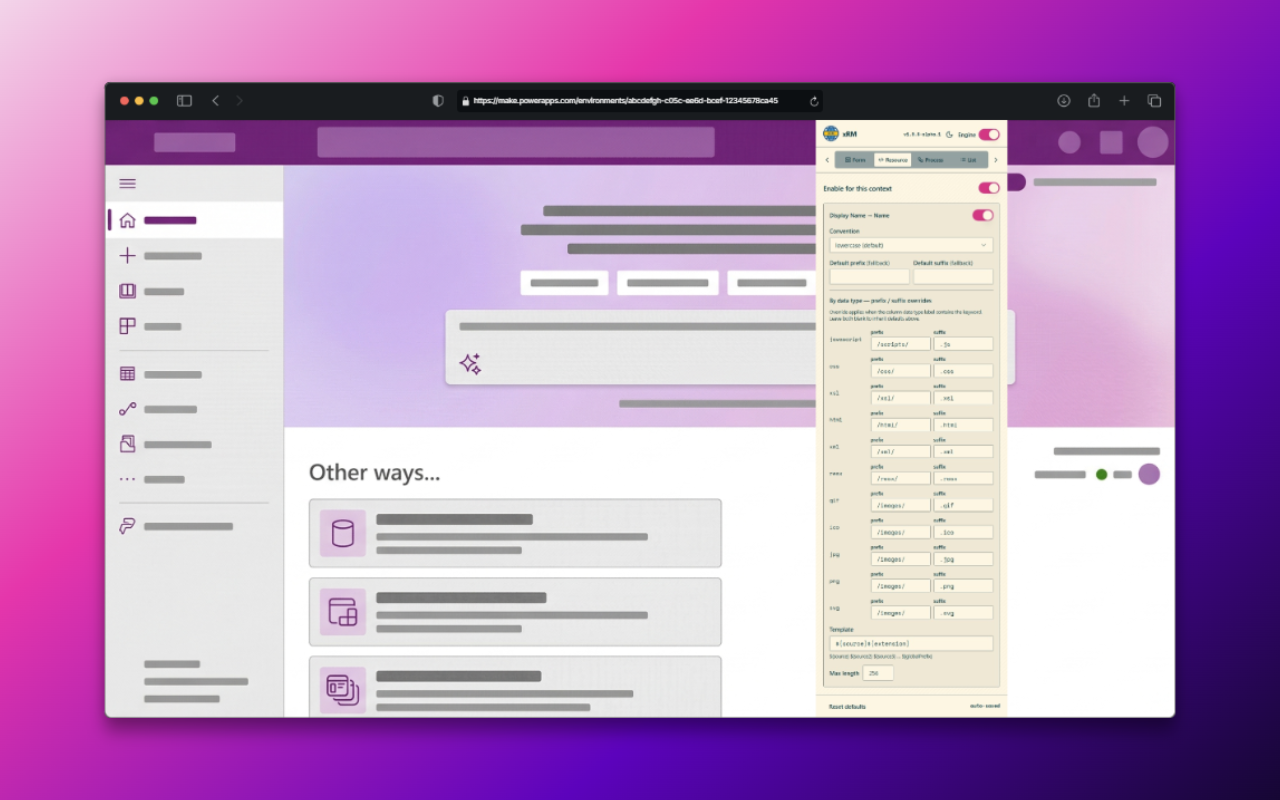Open a new tab with plus icon
Screen dimensions: 1280x800
1124,101
